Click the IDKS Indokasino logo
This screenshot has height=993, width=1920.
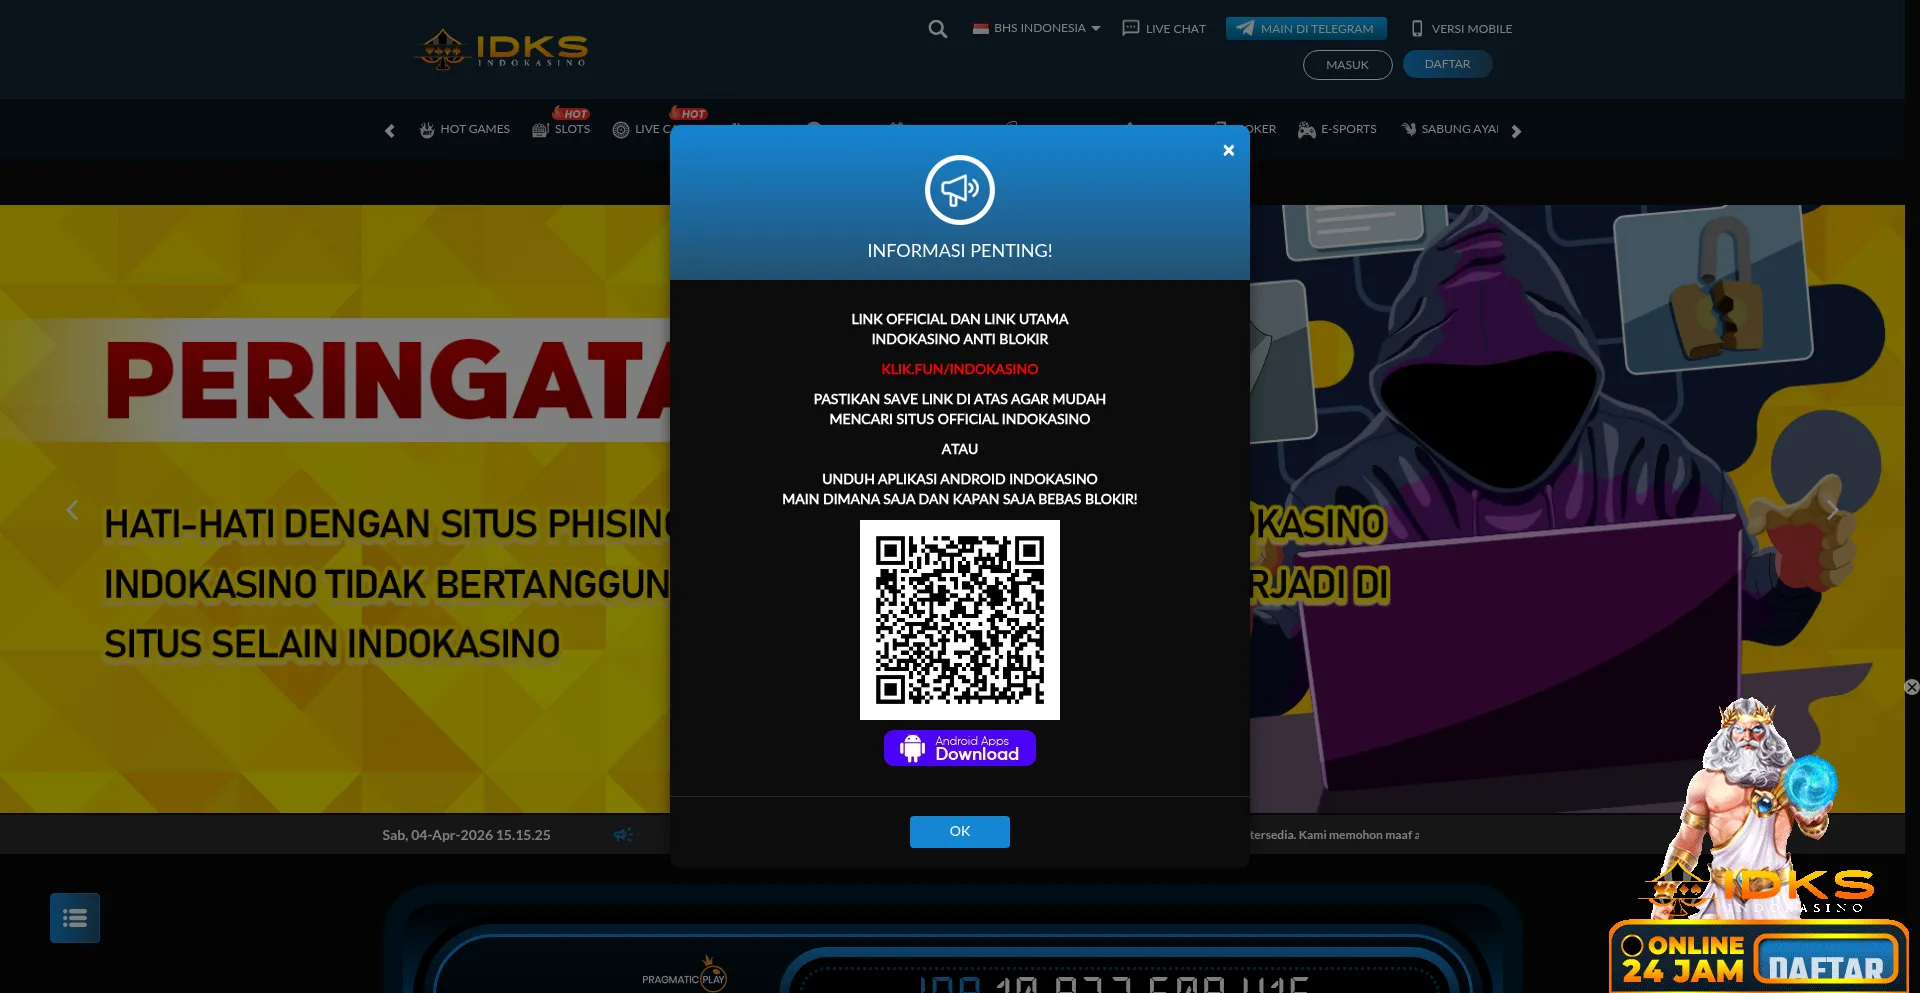(501, 49)
